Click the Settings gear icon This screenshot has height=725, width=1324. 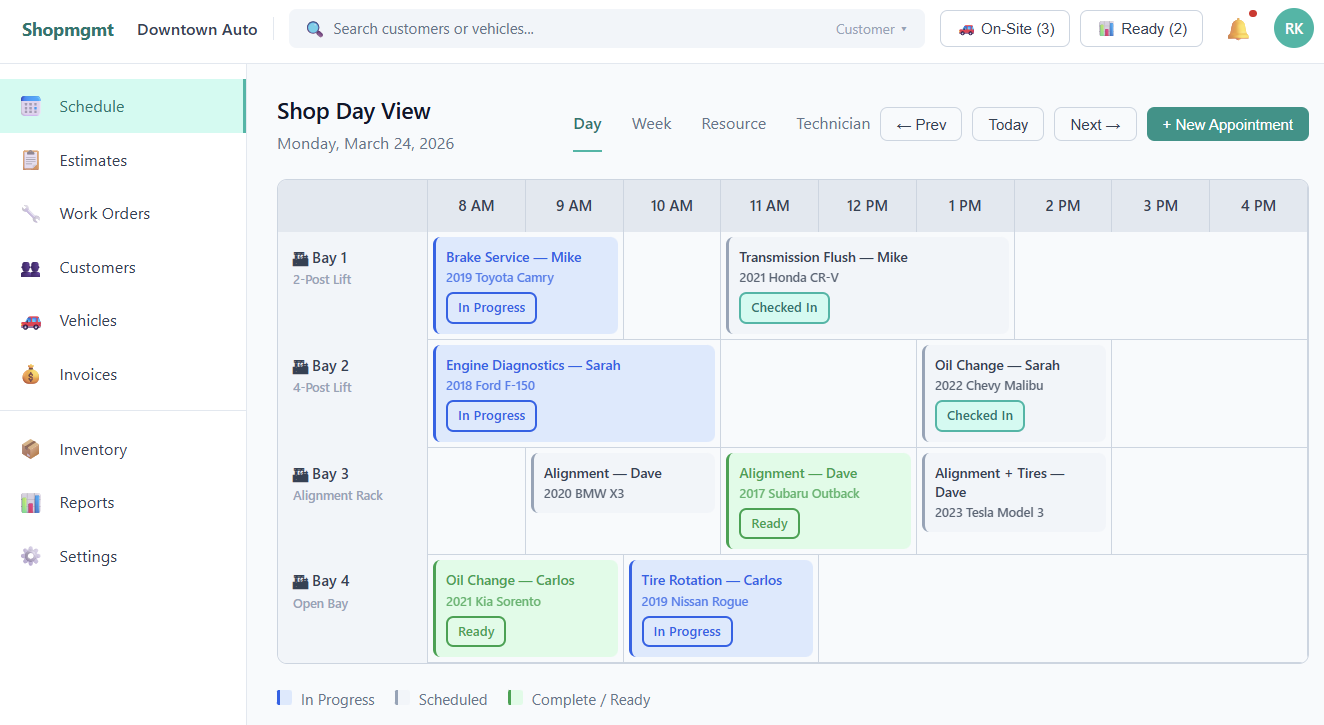pyautogui.click(x=31, y=557)
